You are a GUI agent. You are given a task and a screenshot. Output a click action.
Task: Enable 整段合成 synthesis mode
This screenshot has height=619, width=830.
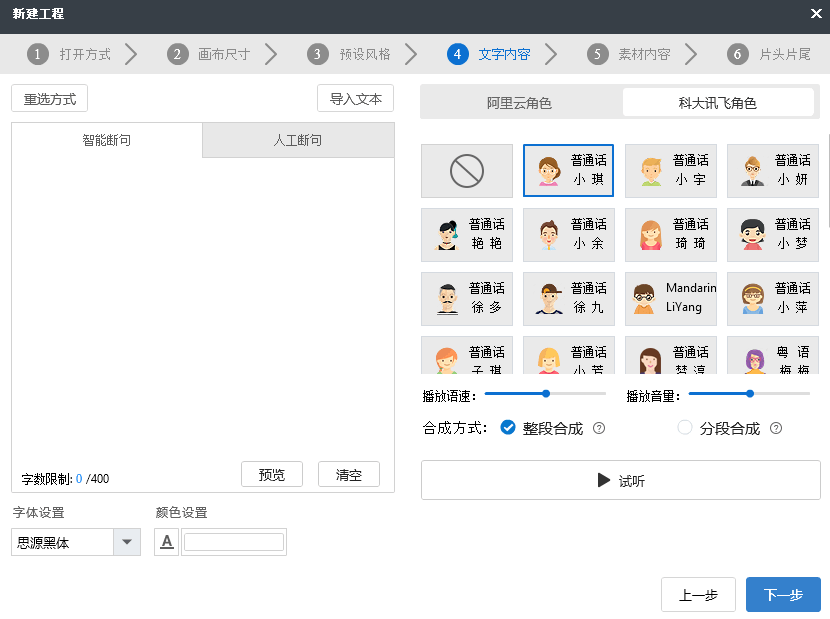(x=508, y=427)
